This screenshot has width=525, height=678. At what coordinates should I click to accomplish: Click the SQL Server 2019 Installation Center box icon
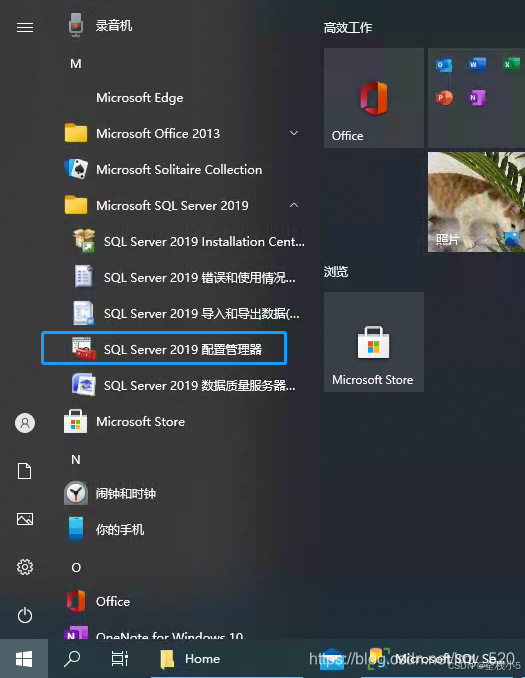coord(84,240)
